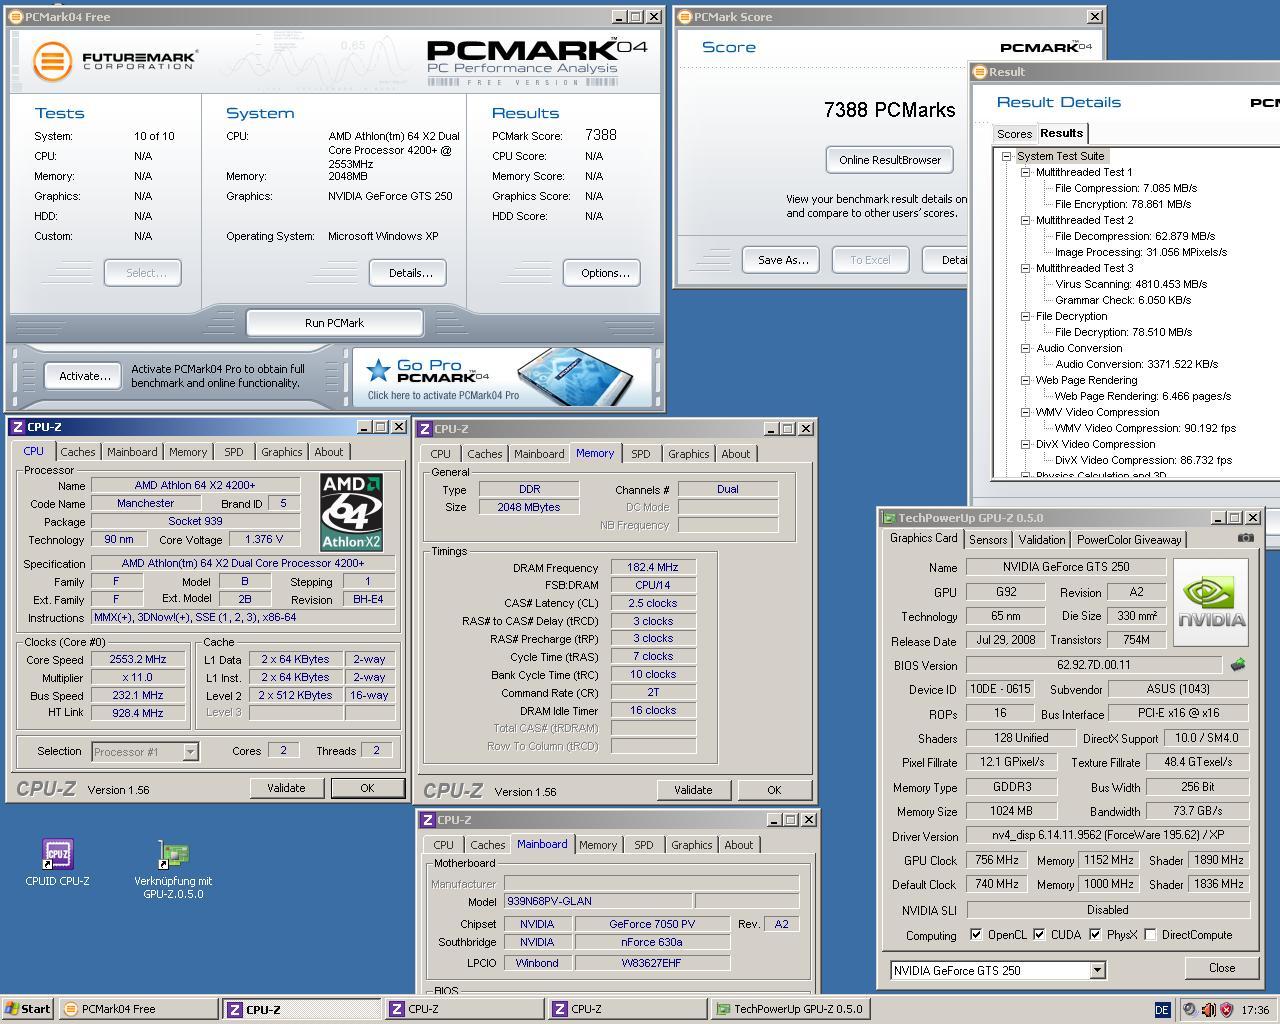The height and width of the screenshot is (1024, 1280).
Task: Click the 17:36 clock in taskbar
Action: tap(1255, 1010)
